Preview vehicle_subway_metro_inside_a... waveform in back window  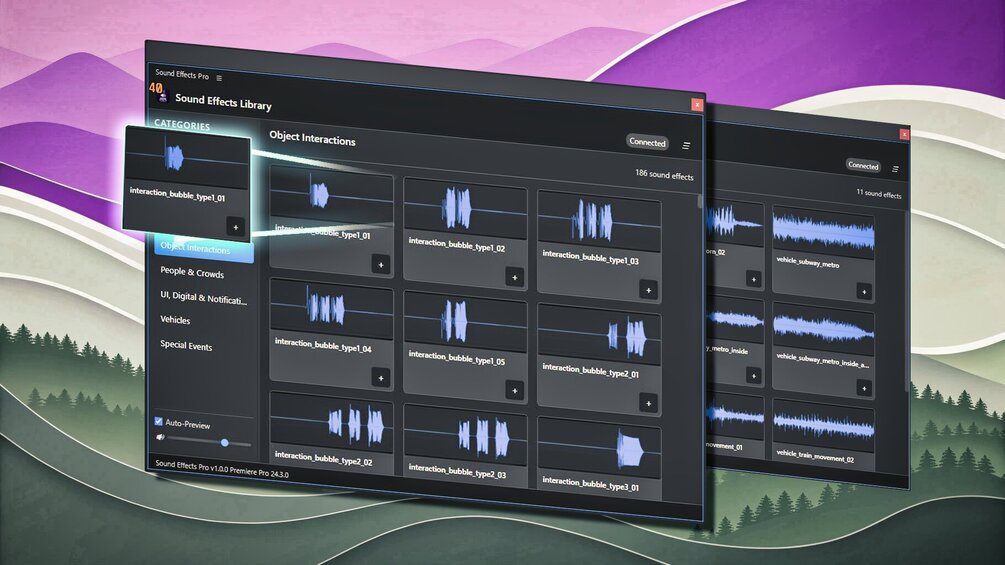pos(824,328)
